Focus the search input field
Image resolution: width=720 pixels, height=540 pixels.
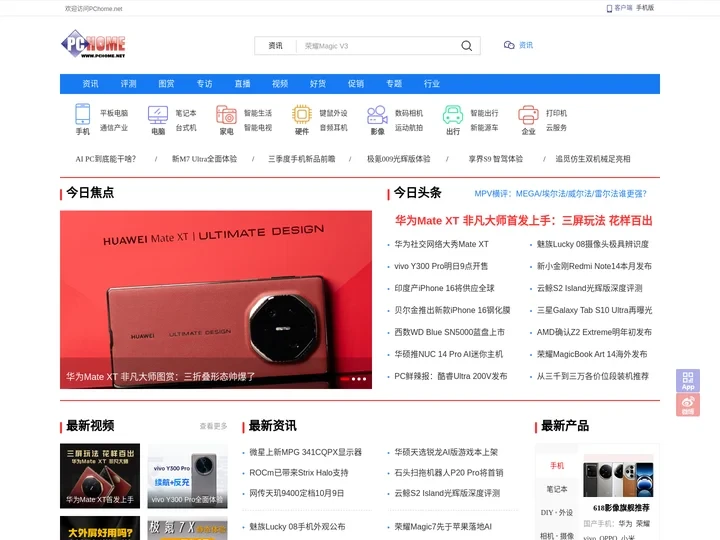point(377,45)
